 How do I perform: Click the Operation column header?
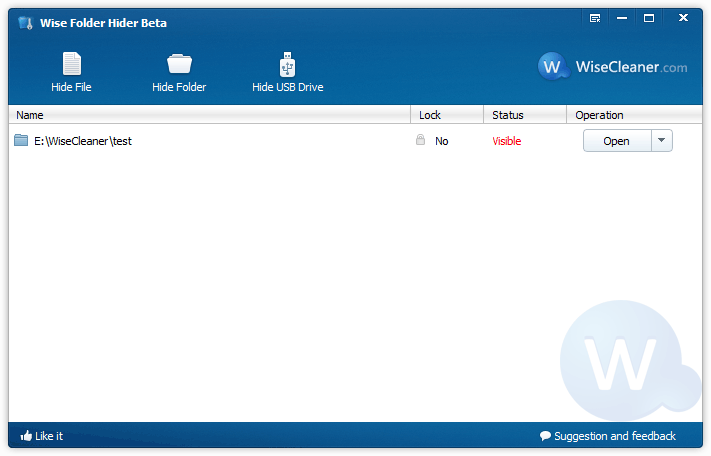(634, 115)
